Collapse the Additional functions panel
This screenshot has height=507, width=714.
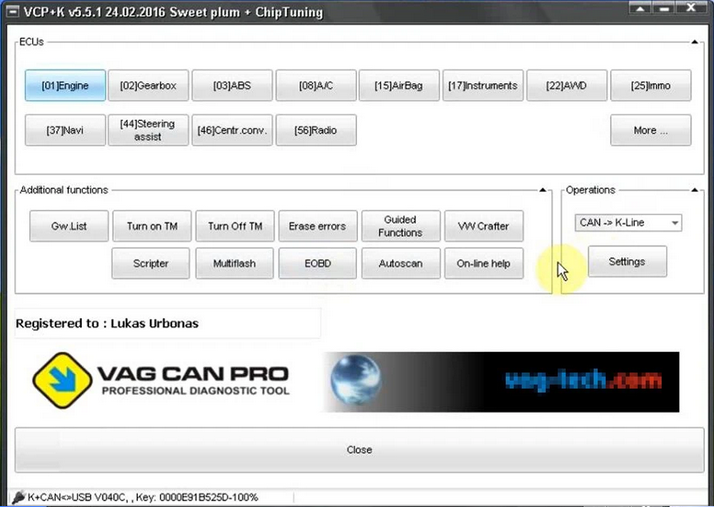(x=543, y=190)
